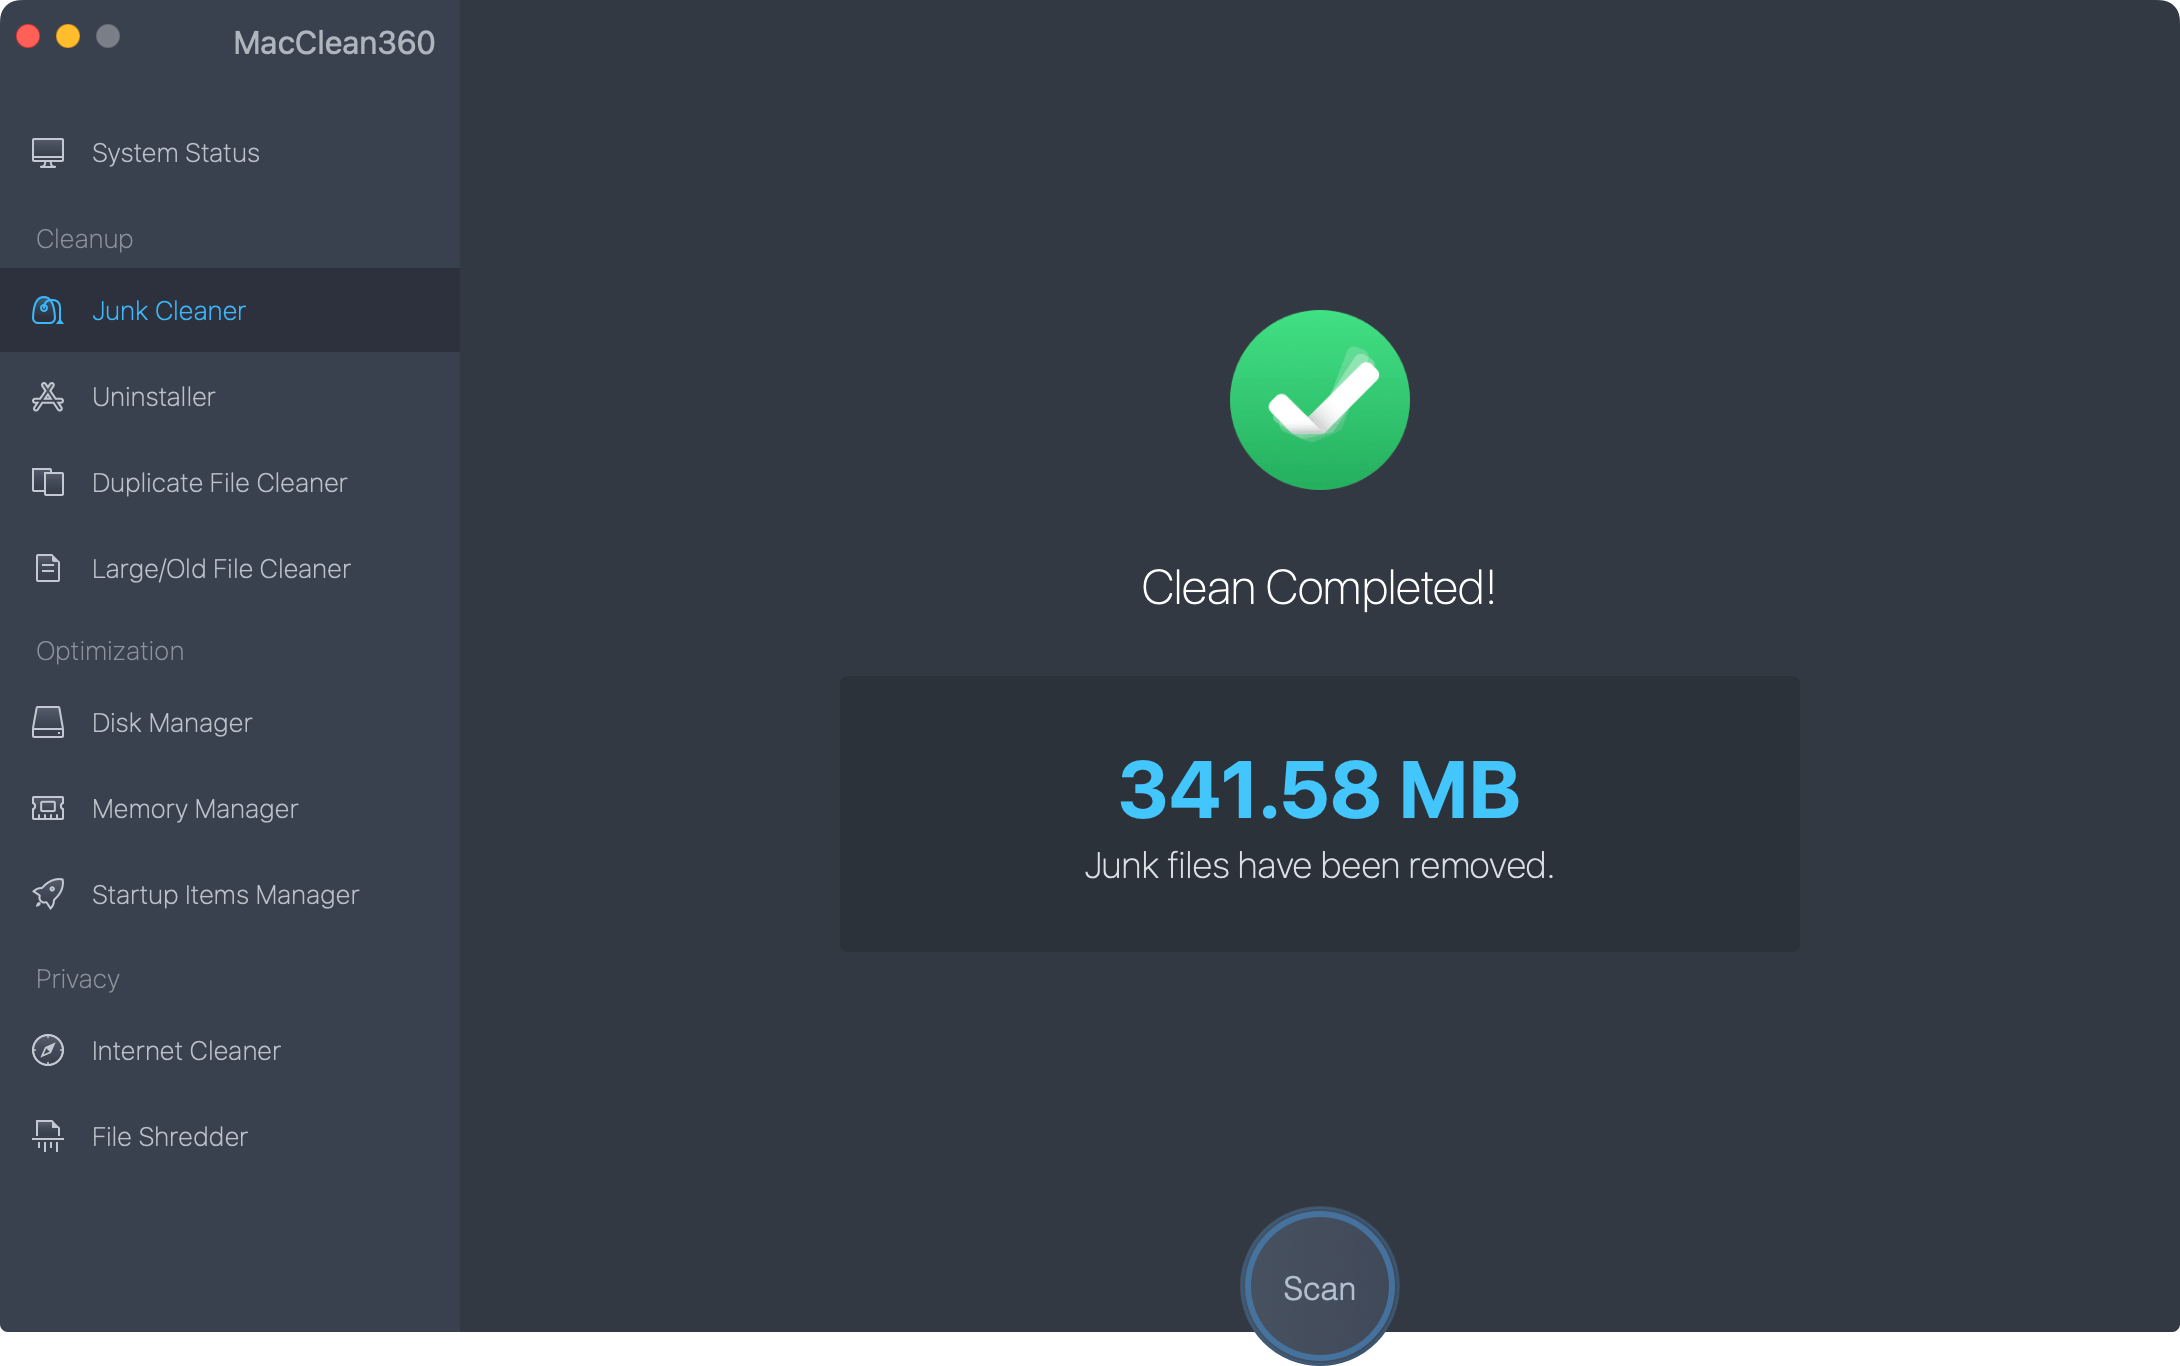The width and height of the screenshot is (2180, 1366).
Task: Click the 341.58 MB result display
Action: [1319, 791]
